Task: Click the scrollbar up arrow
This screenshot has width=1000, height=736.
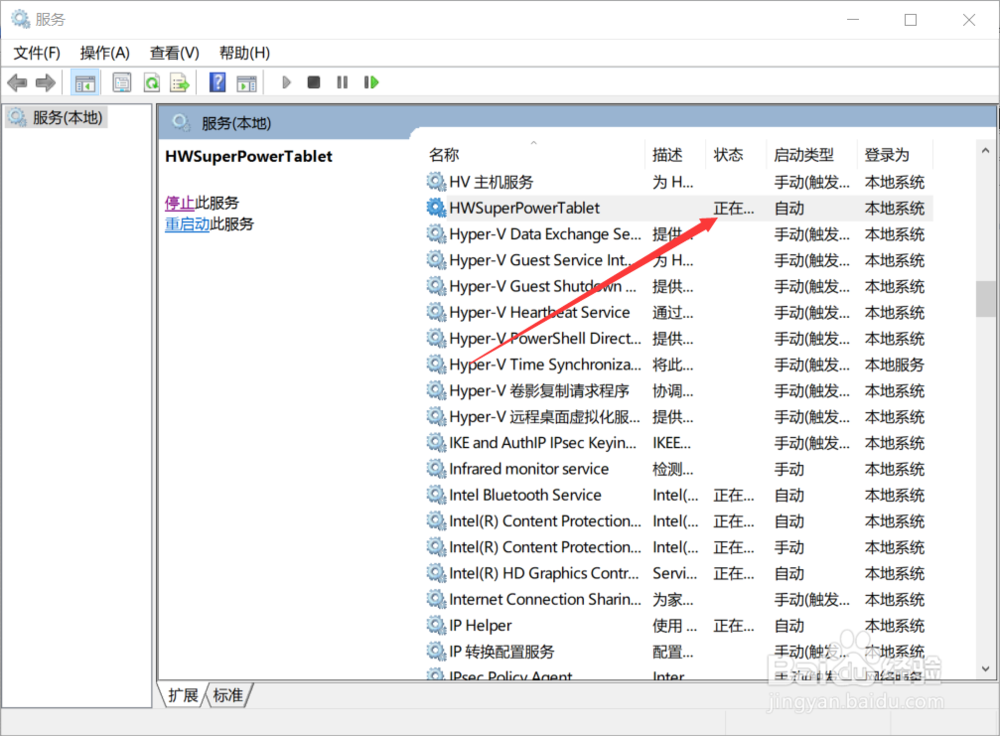Action: (985, 151)
